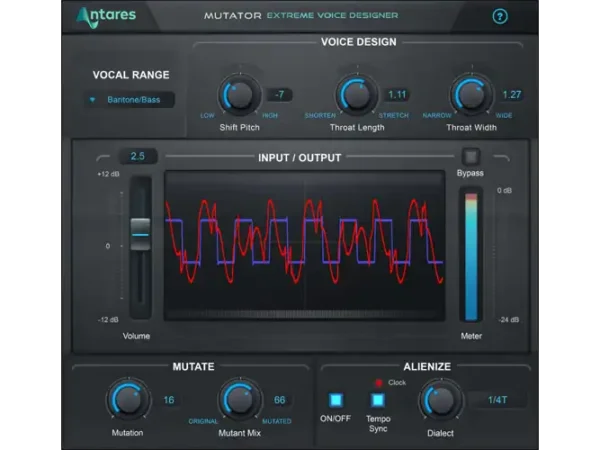Select the Dialect value 1/4T

coord(497,400)
